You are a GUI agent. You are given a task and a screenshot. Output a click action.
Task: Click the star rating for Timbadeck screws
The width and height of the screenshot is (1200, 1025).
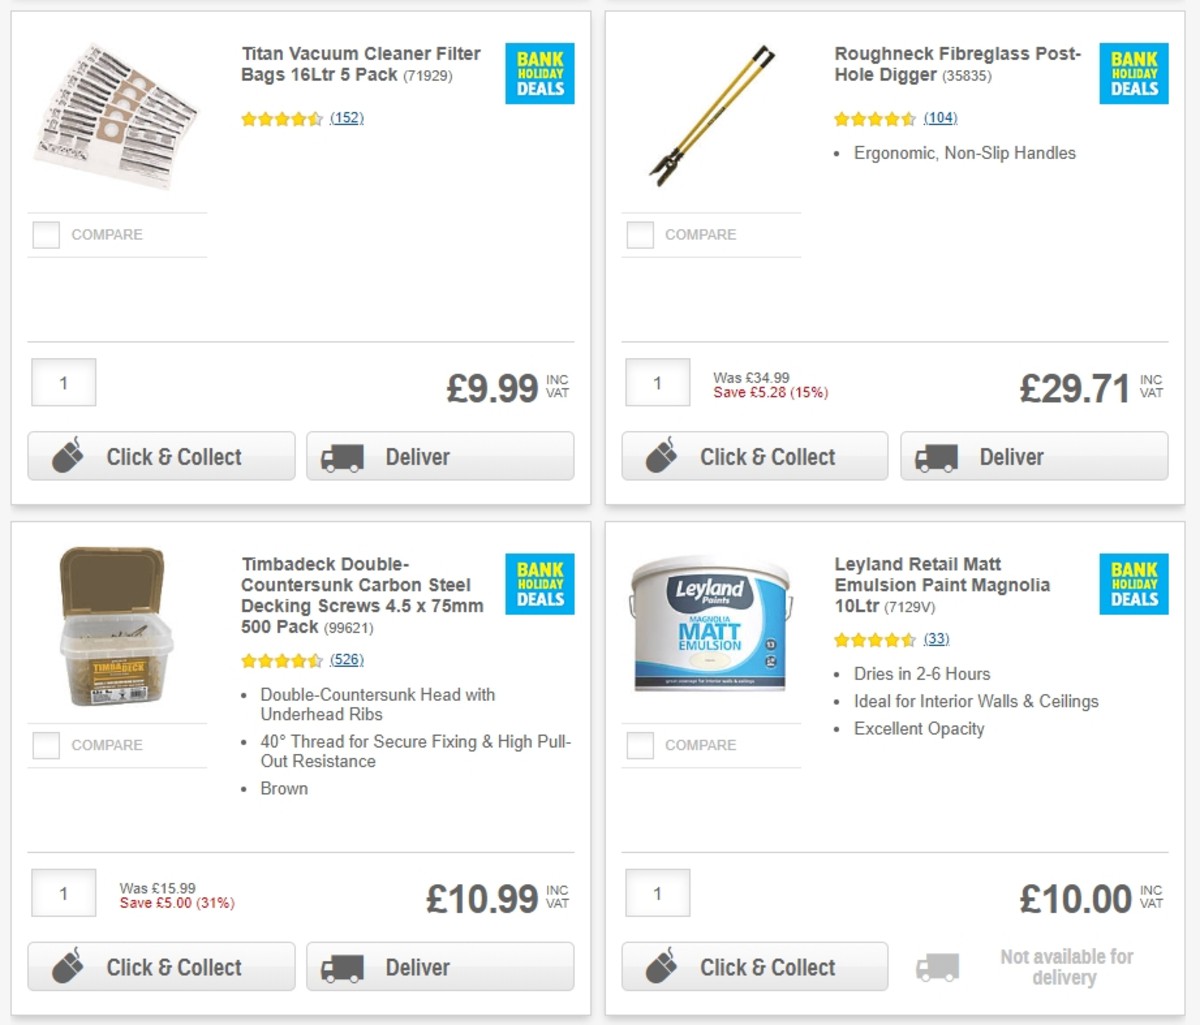(x=283, y=660)
